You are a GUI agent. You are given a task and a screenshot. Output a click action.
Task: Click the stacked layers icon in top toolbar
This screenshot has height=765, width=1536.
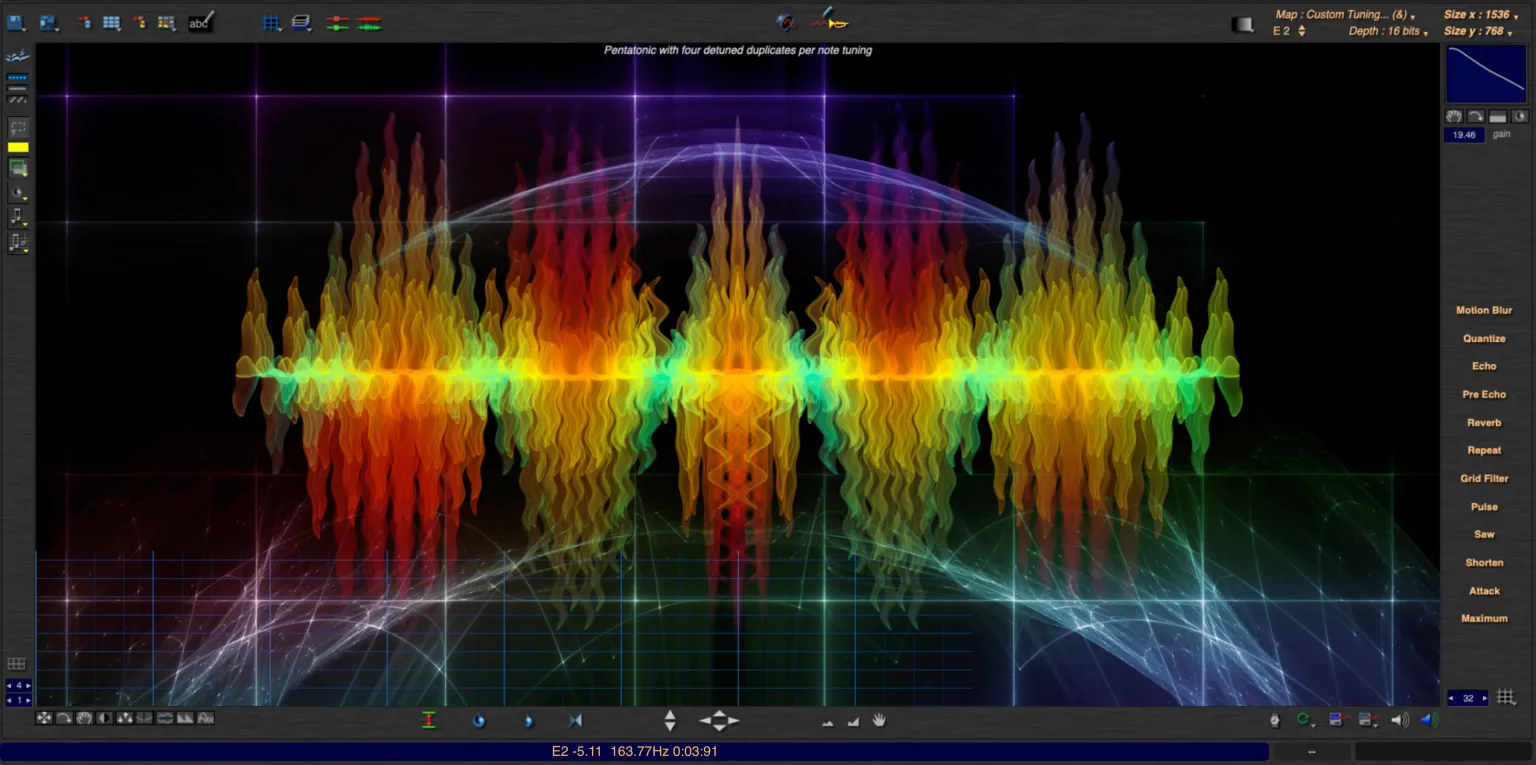[x=300, y=22]
